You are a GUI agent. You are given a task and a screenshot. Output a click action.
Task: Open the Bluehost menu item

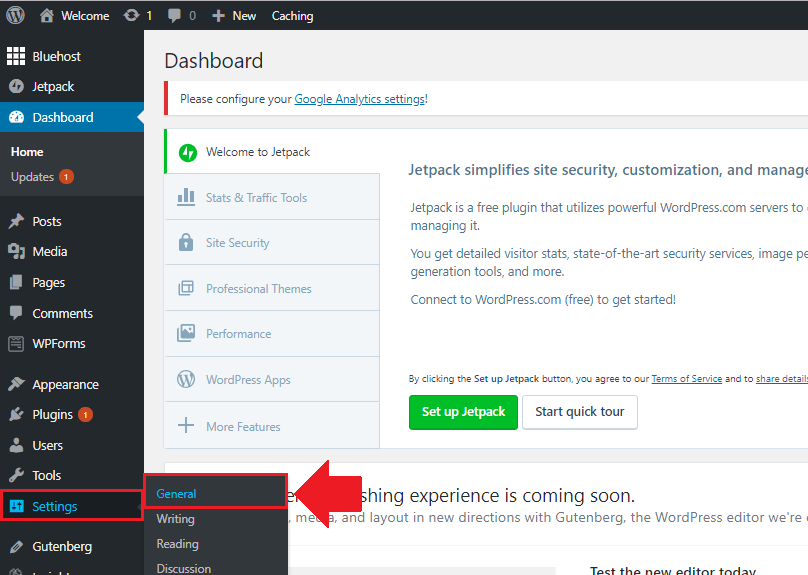coord(56,56)
